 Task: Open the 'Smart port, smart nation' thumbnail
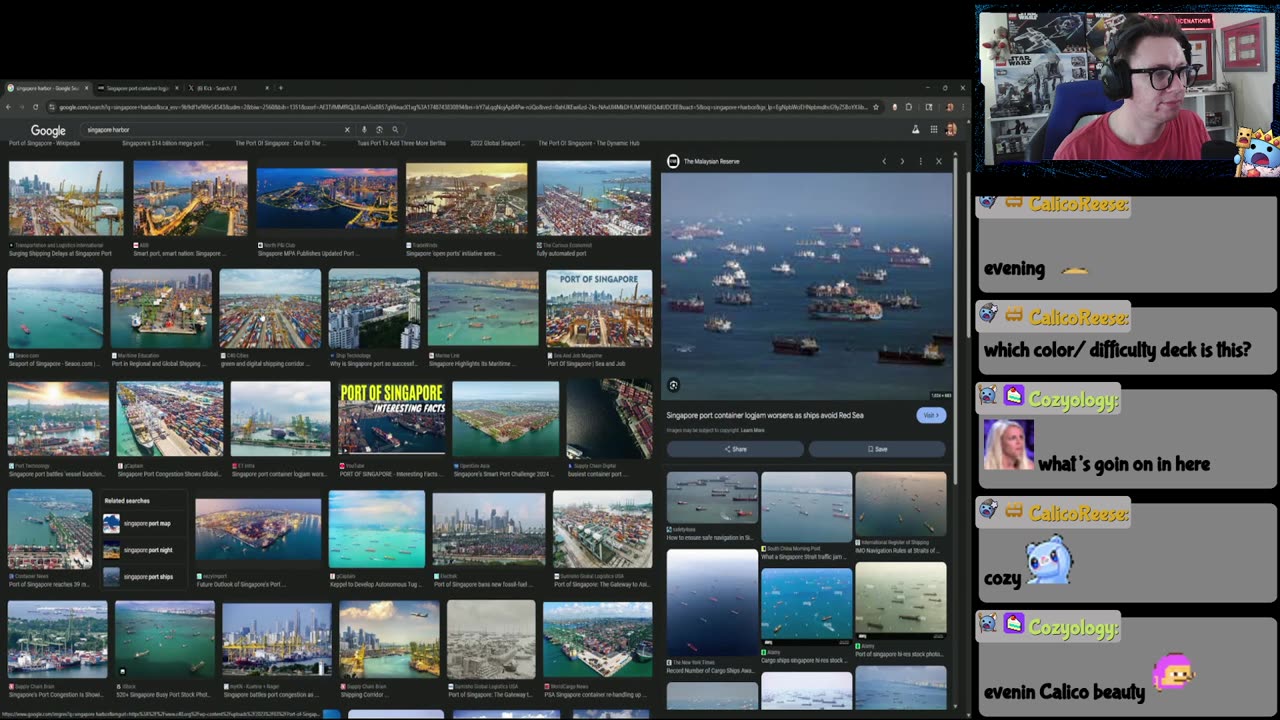click(190, 198)
